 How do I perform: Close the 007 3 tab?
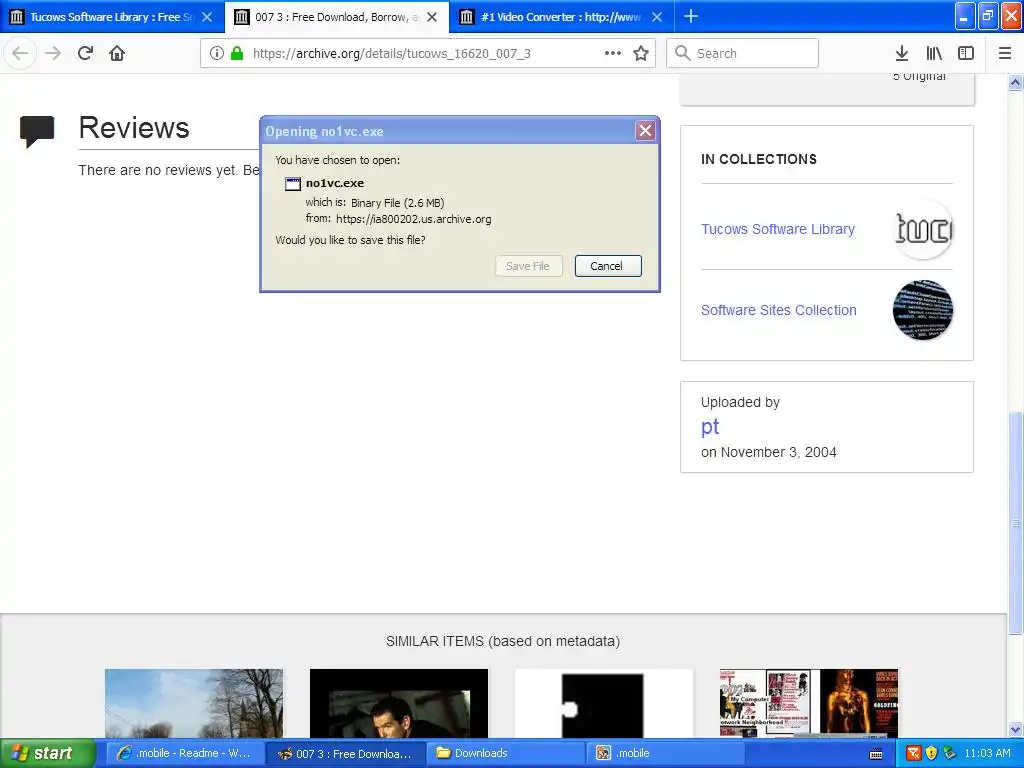coord(432,17)
